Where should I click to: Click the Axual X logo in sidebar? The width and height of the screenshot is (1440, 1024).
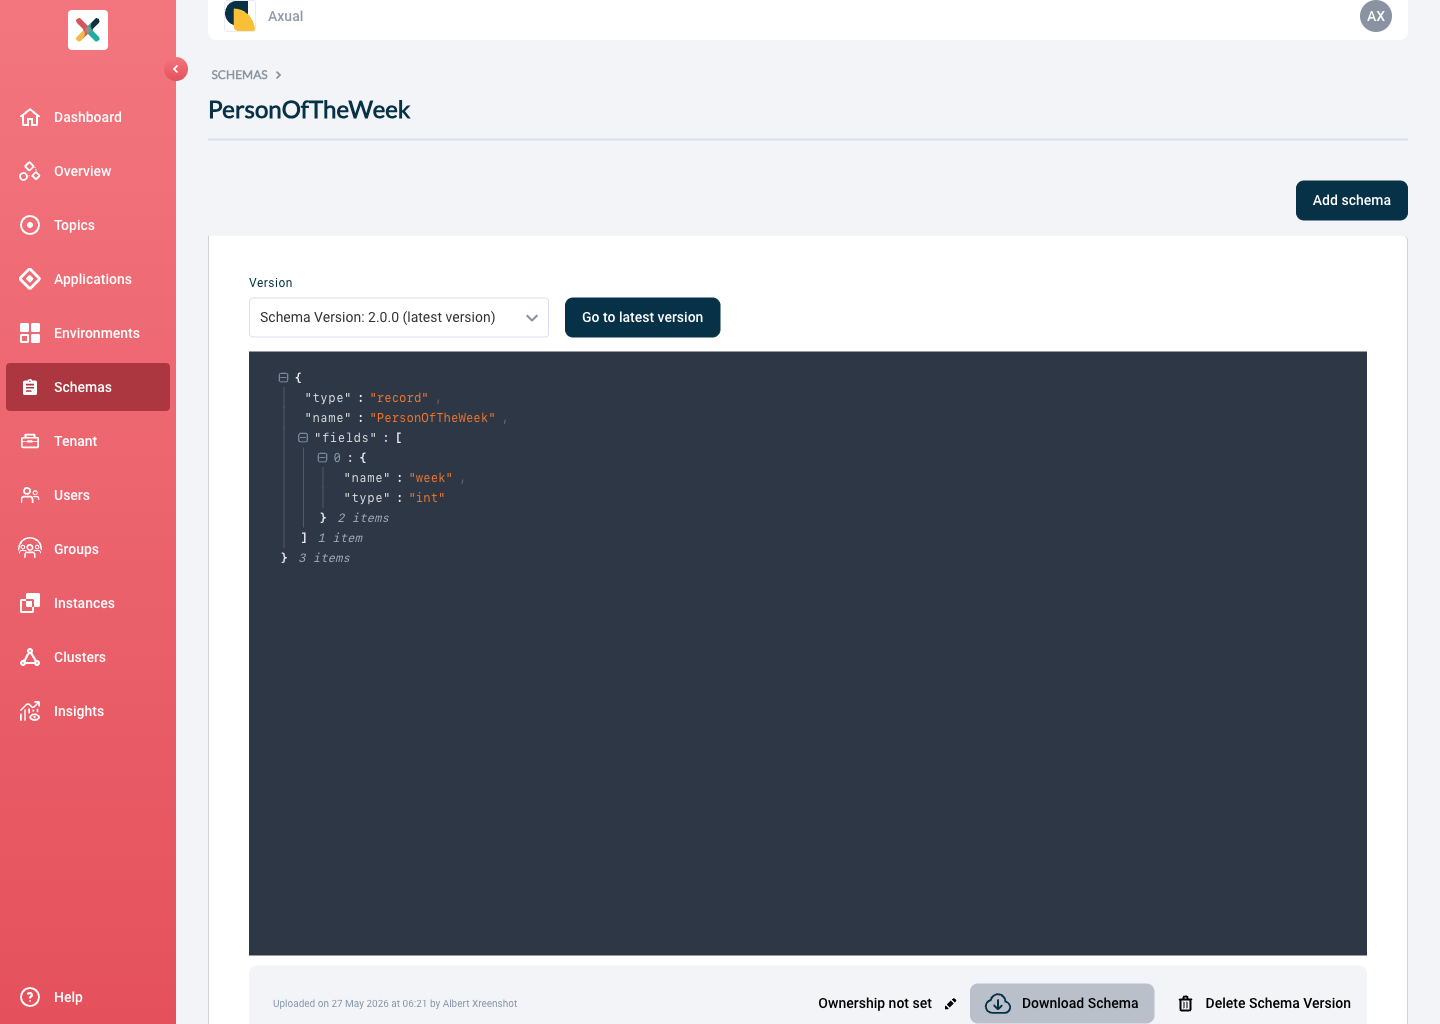[88, 30]
